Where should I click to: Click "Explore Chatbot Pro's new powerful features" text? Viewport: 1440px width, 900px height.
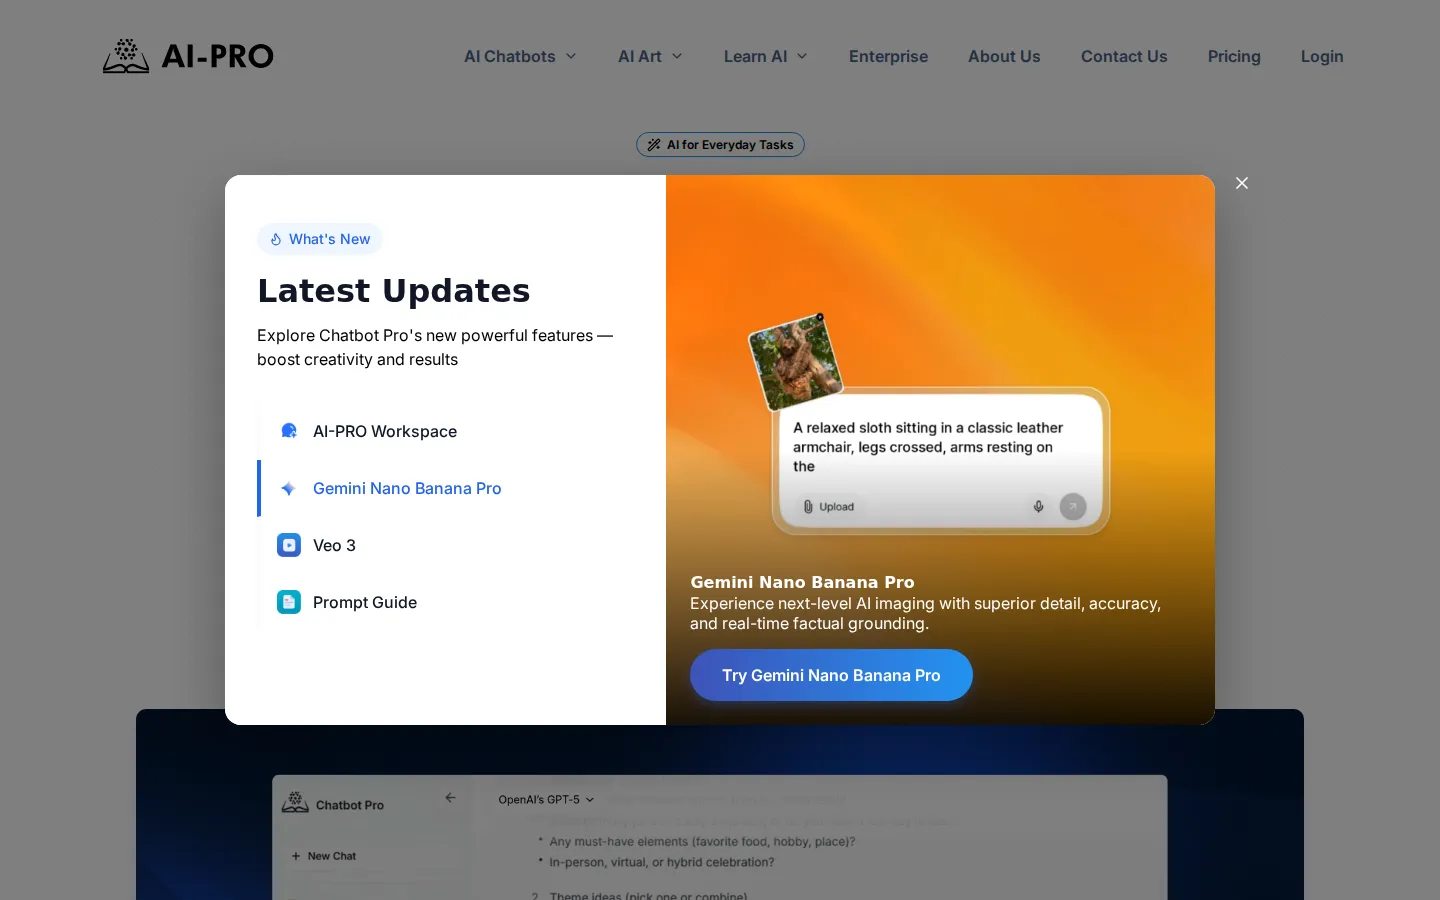tap(435, 347)
